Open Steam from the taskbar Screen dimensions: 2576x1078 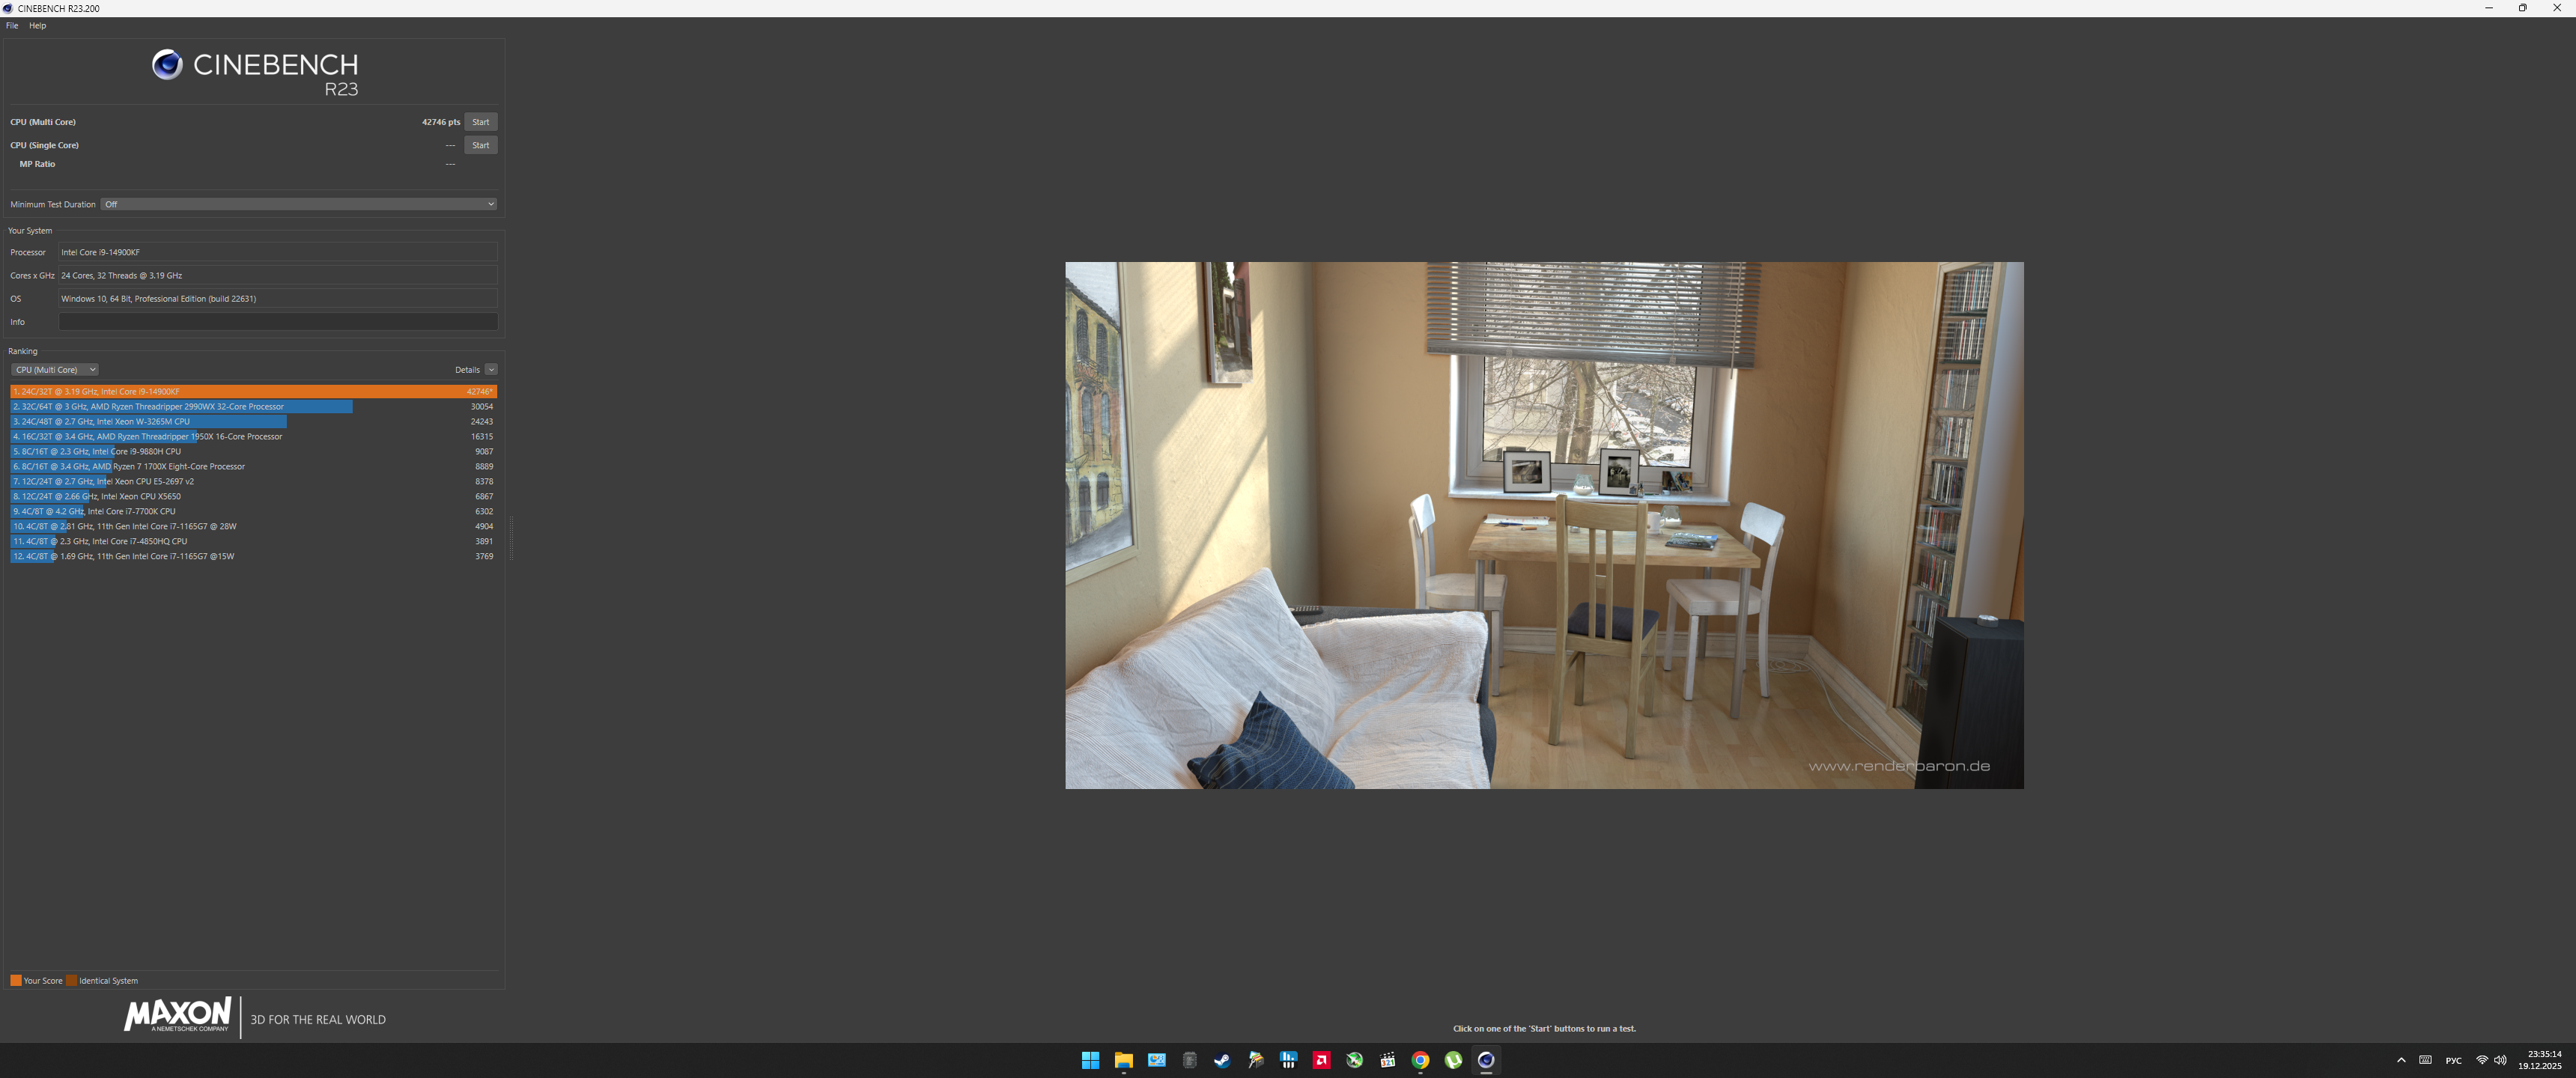[x=1222, y=1060]
